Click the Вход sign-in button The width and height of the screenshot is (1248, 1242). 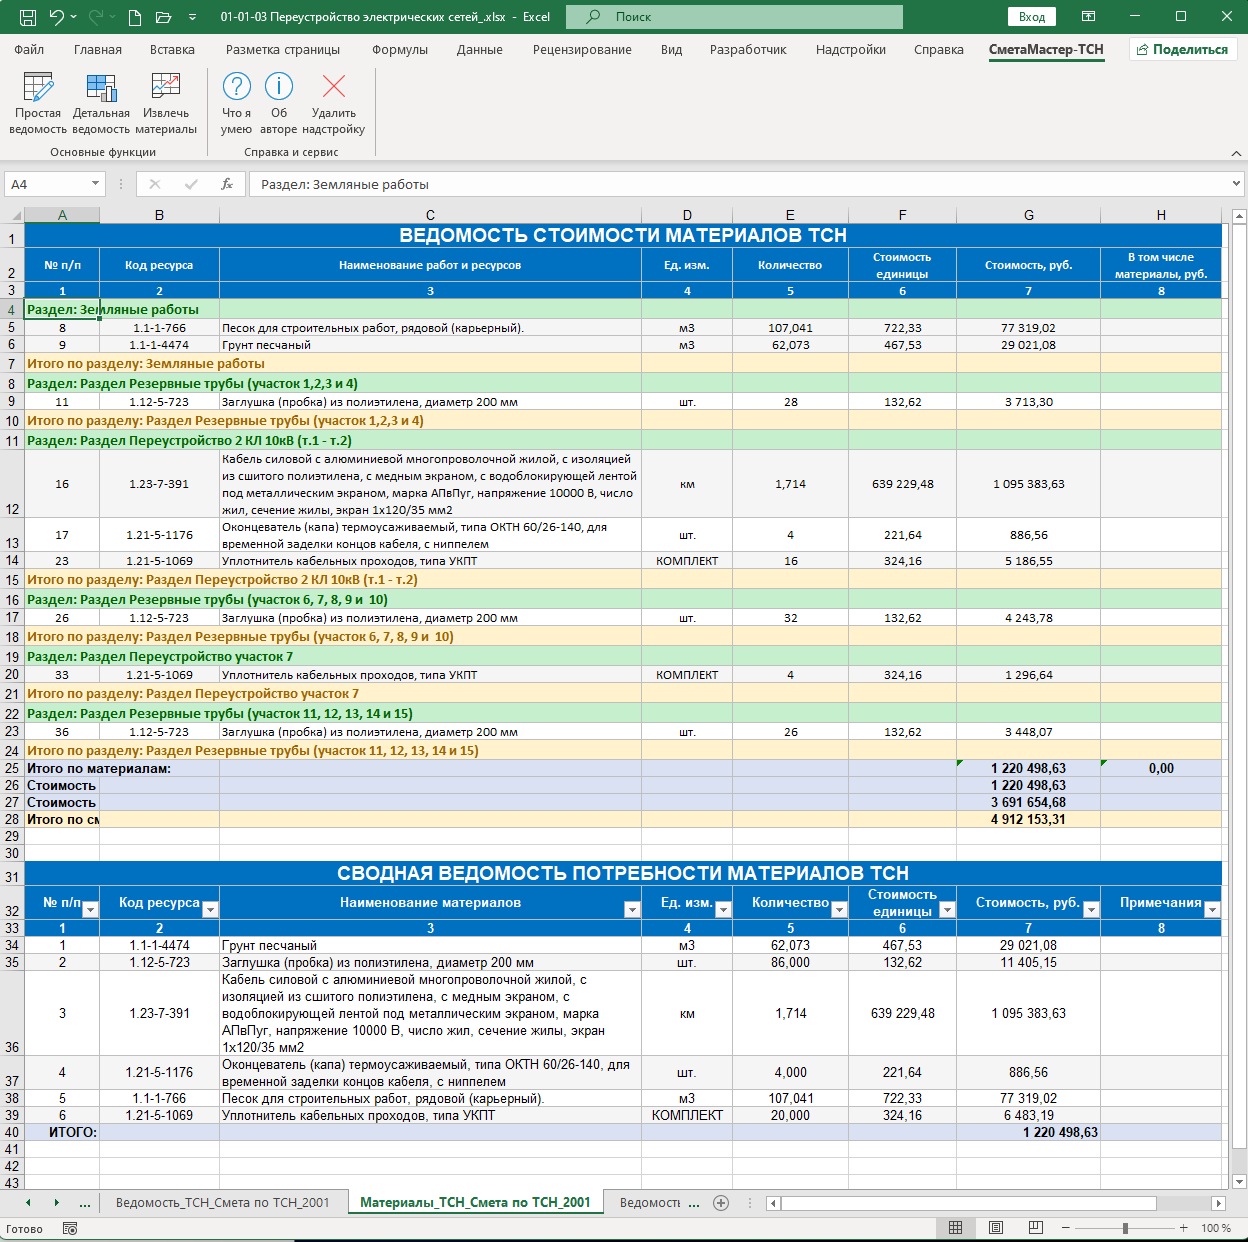(1032, 17)
